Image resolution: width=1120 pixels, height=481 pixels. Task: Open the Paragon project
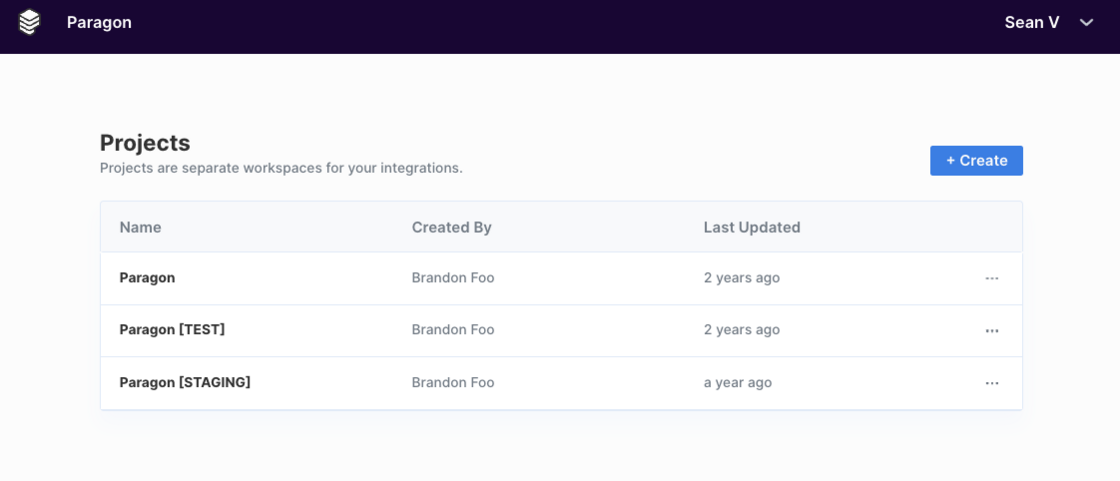coord(147,278)
